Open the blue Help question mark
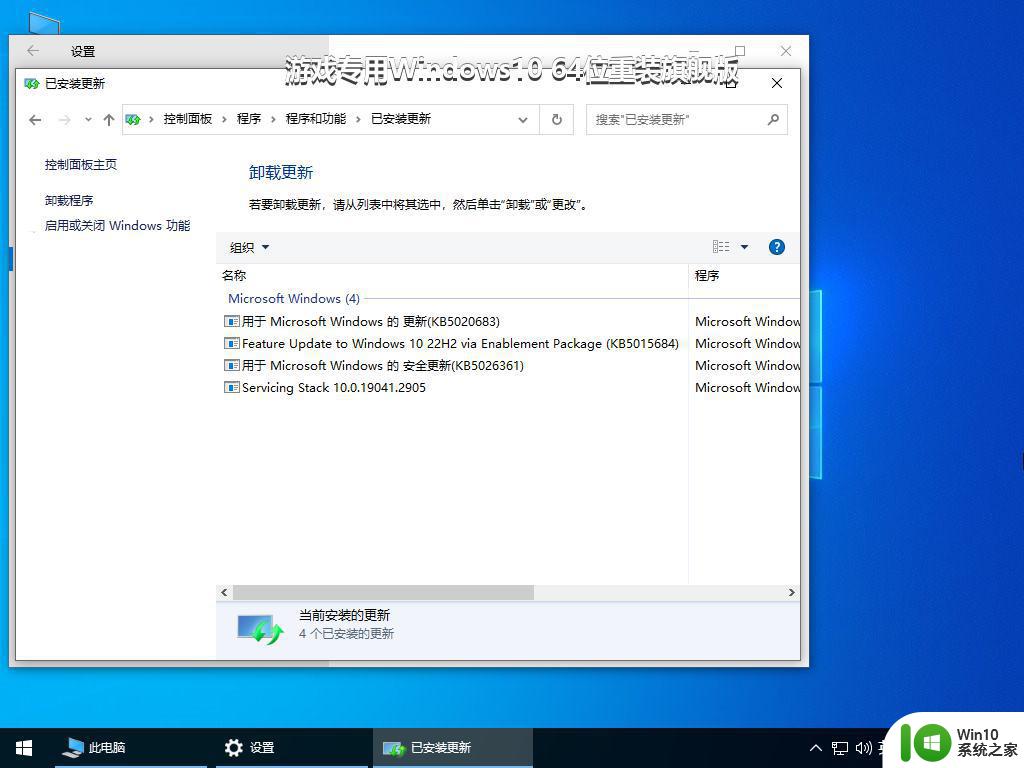 pos(776,247)
